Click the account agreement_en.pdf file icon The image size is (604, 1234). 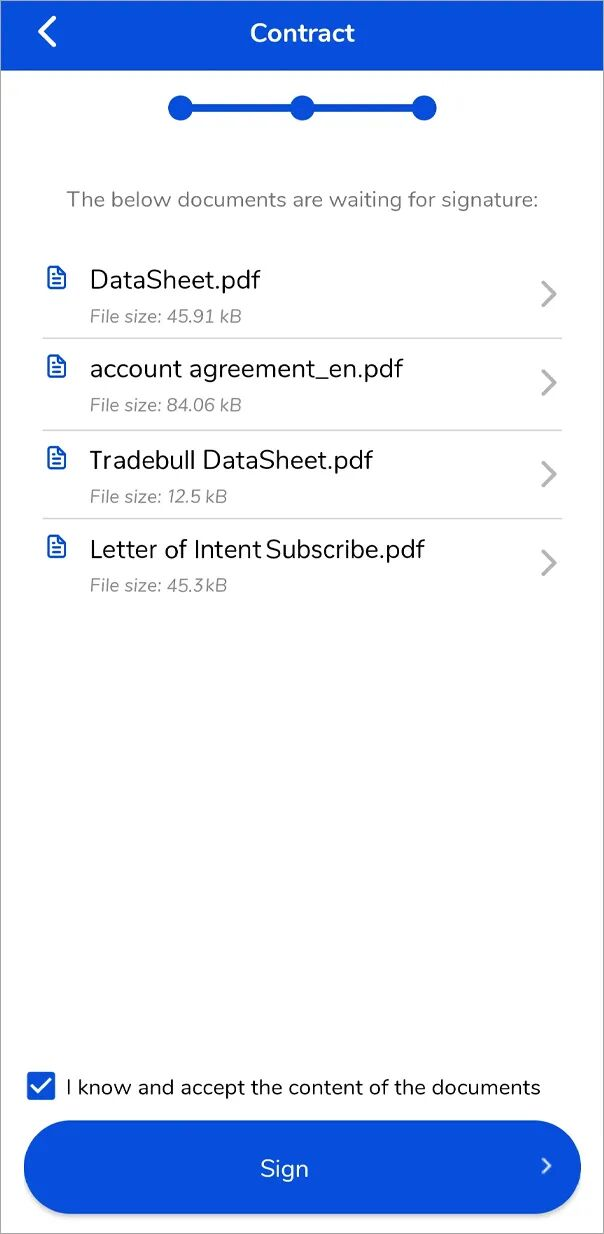pyautogui.click(x=58, y=367)
